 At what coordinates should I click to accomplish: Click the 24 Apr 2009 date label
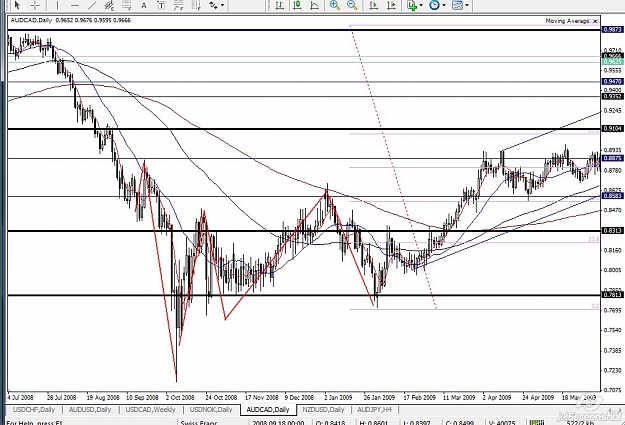[x=538, y=397]
